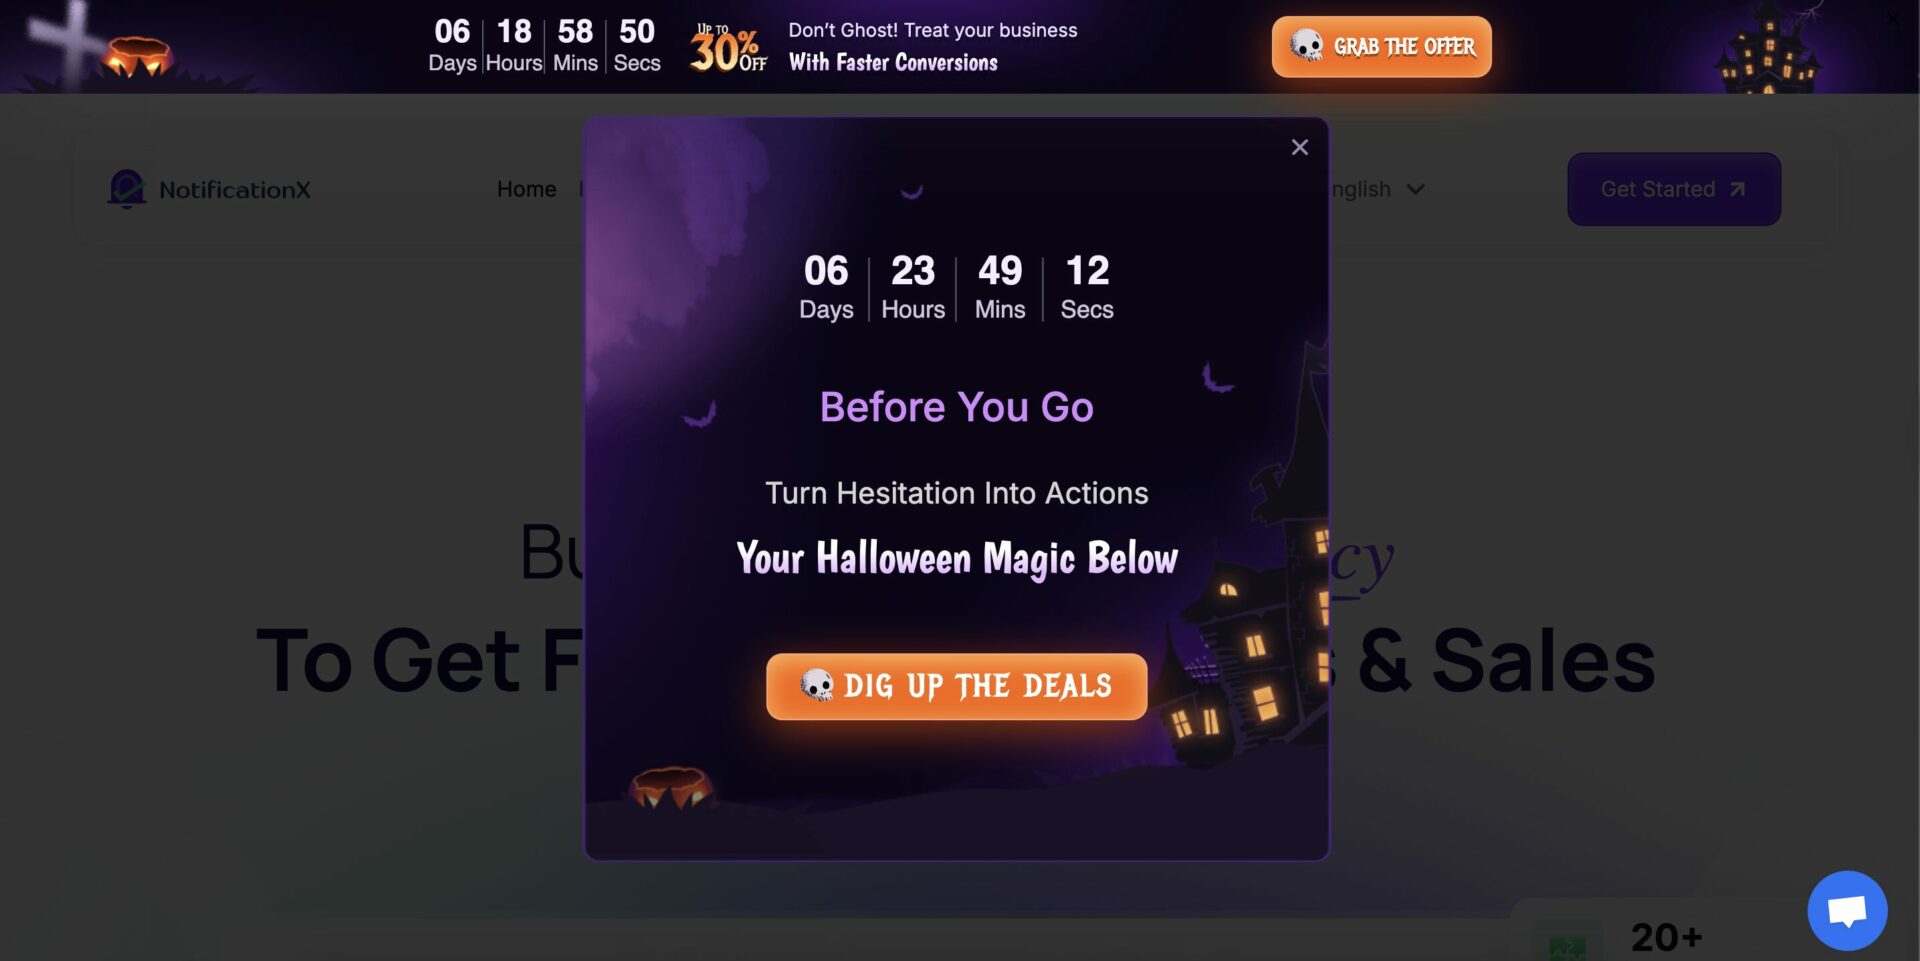This screenshot has height=961, width=1920.
Task: Open the Home menu item
Action: pyautogui.click(x=526, y=189)
